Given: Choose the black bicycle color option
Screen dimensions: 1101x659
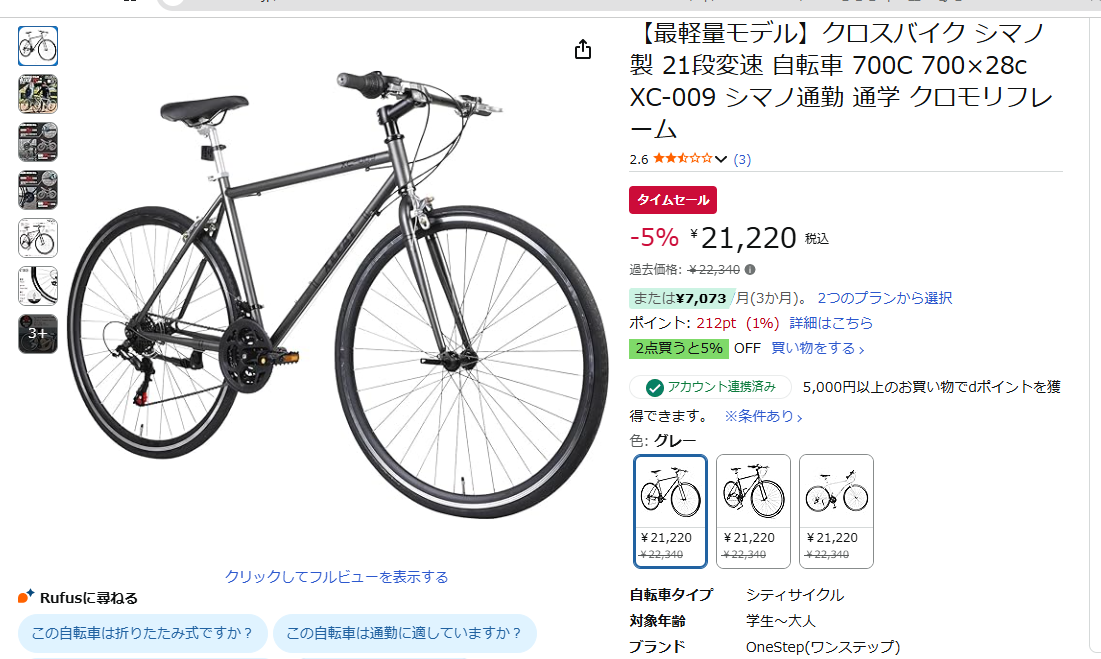Looking at the screenshot, I should (x=753, y=511).
